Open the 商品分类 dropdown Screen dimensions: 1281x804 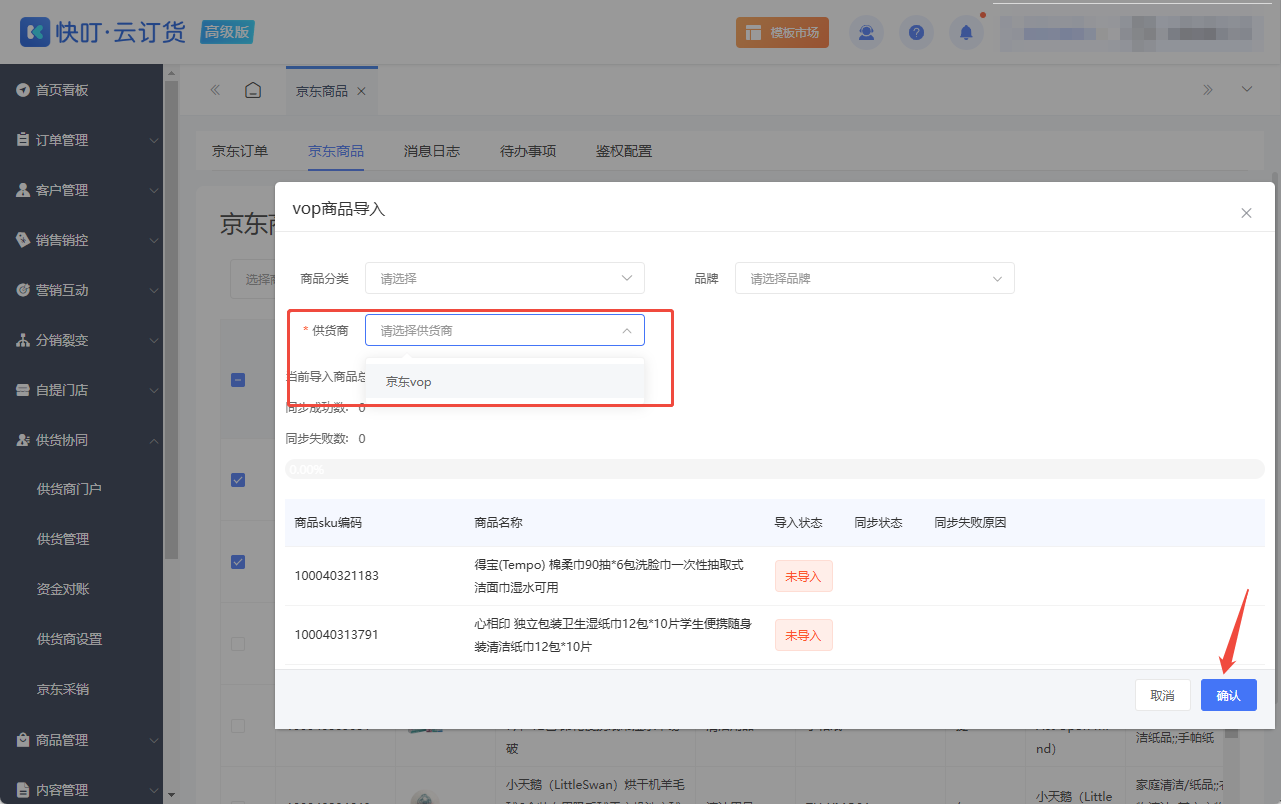[505, 278]
